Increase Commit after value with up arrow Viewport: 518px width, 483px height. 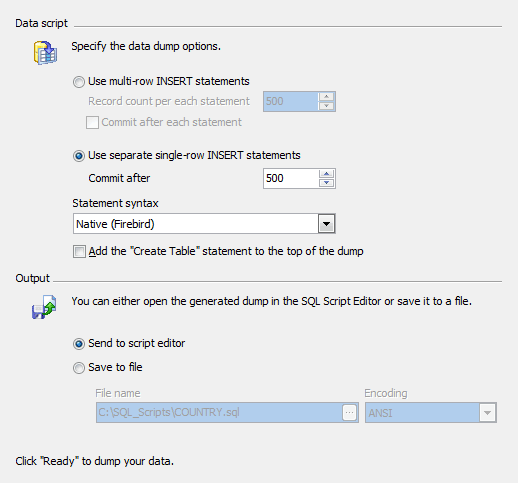(326, 174)
